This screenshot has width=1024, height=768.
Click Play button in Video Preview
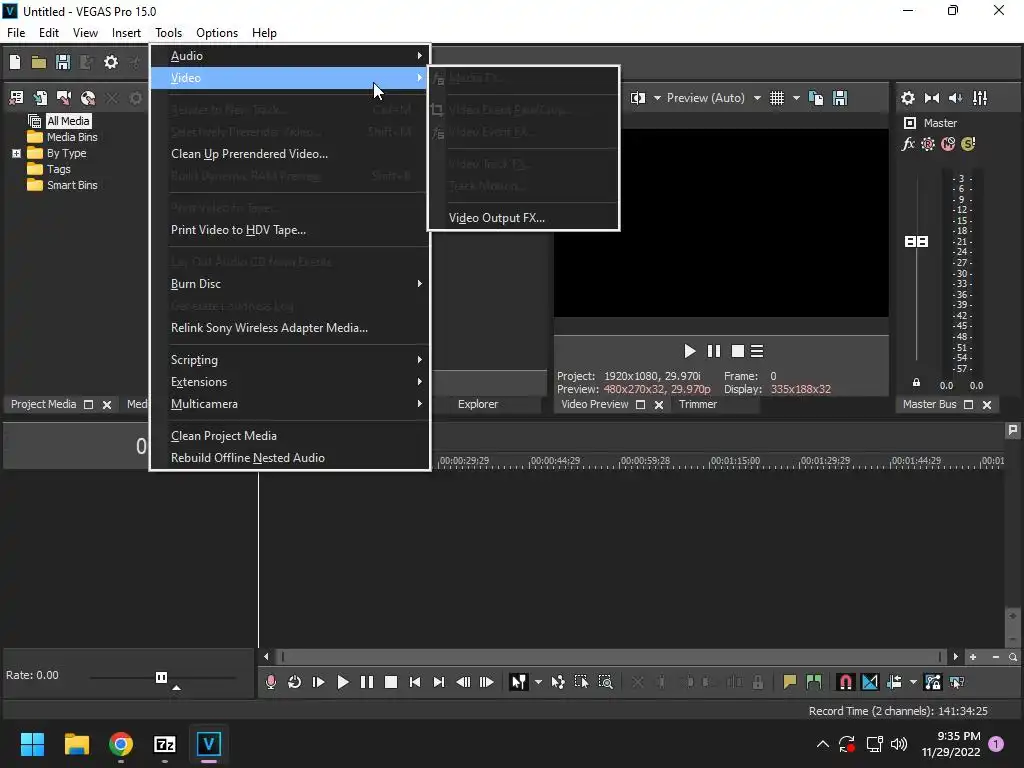pos(690,351)
